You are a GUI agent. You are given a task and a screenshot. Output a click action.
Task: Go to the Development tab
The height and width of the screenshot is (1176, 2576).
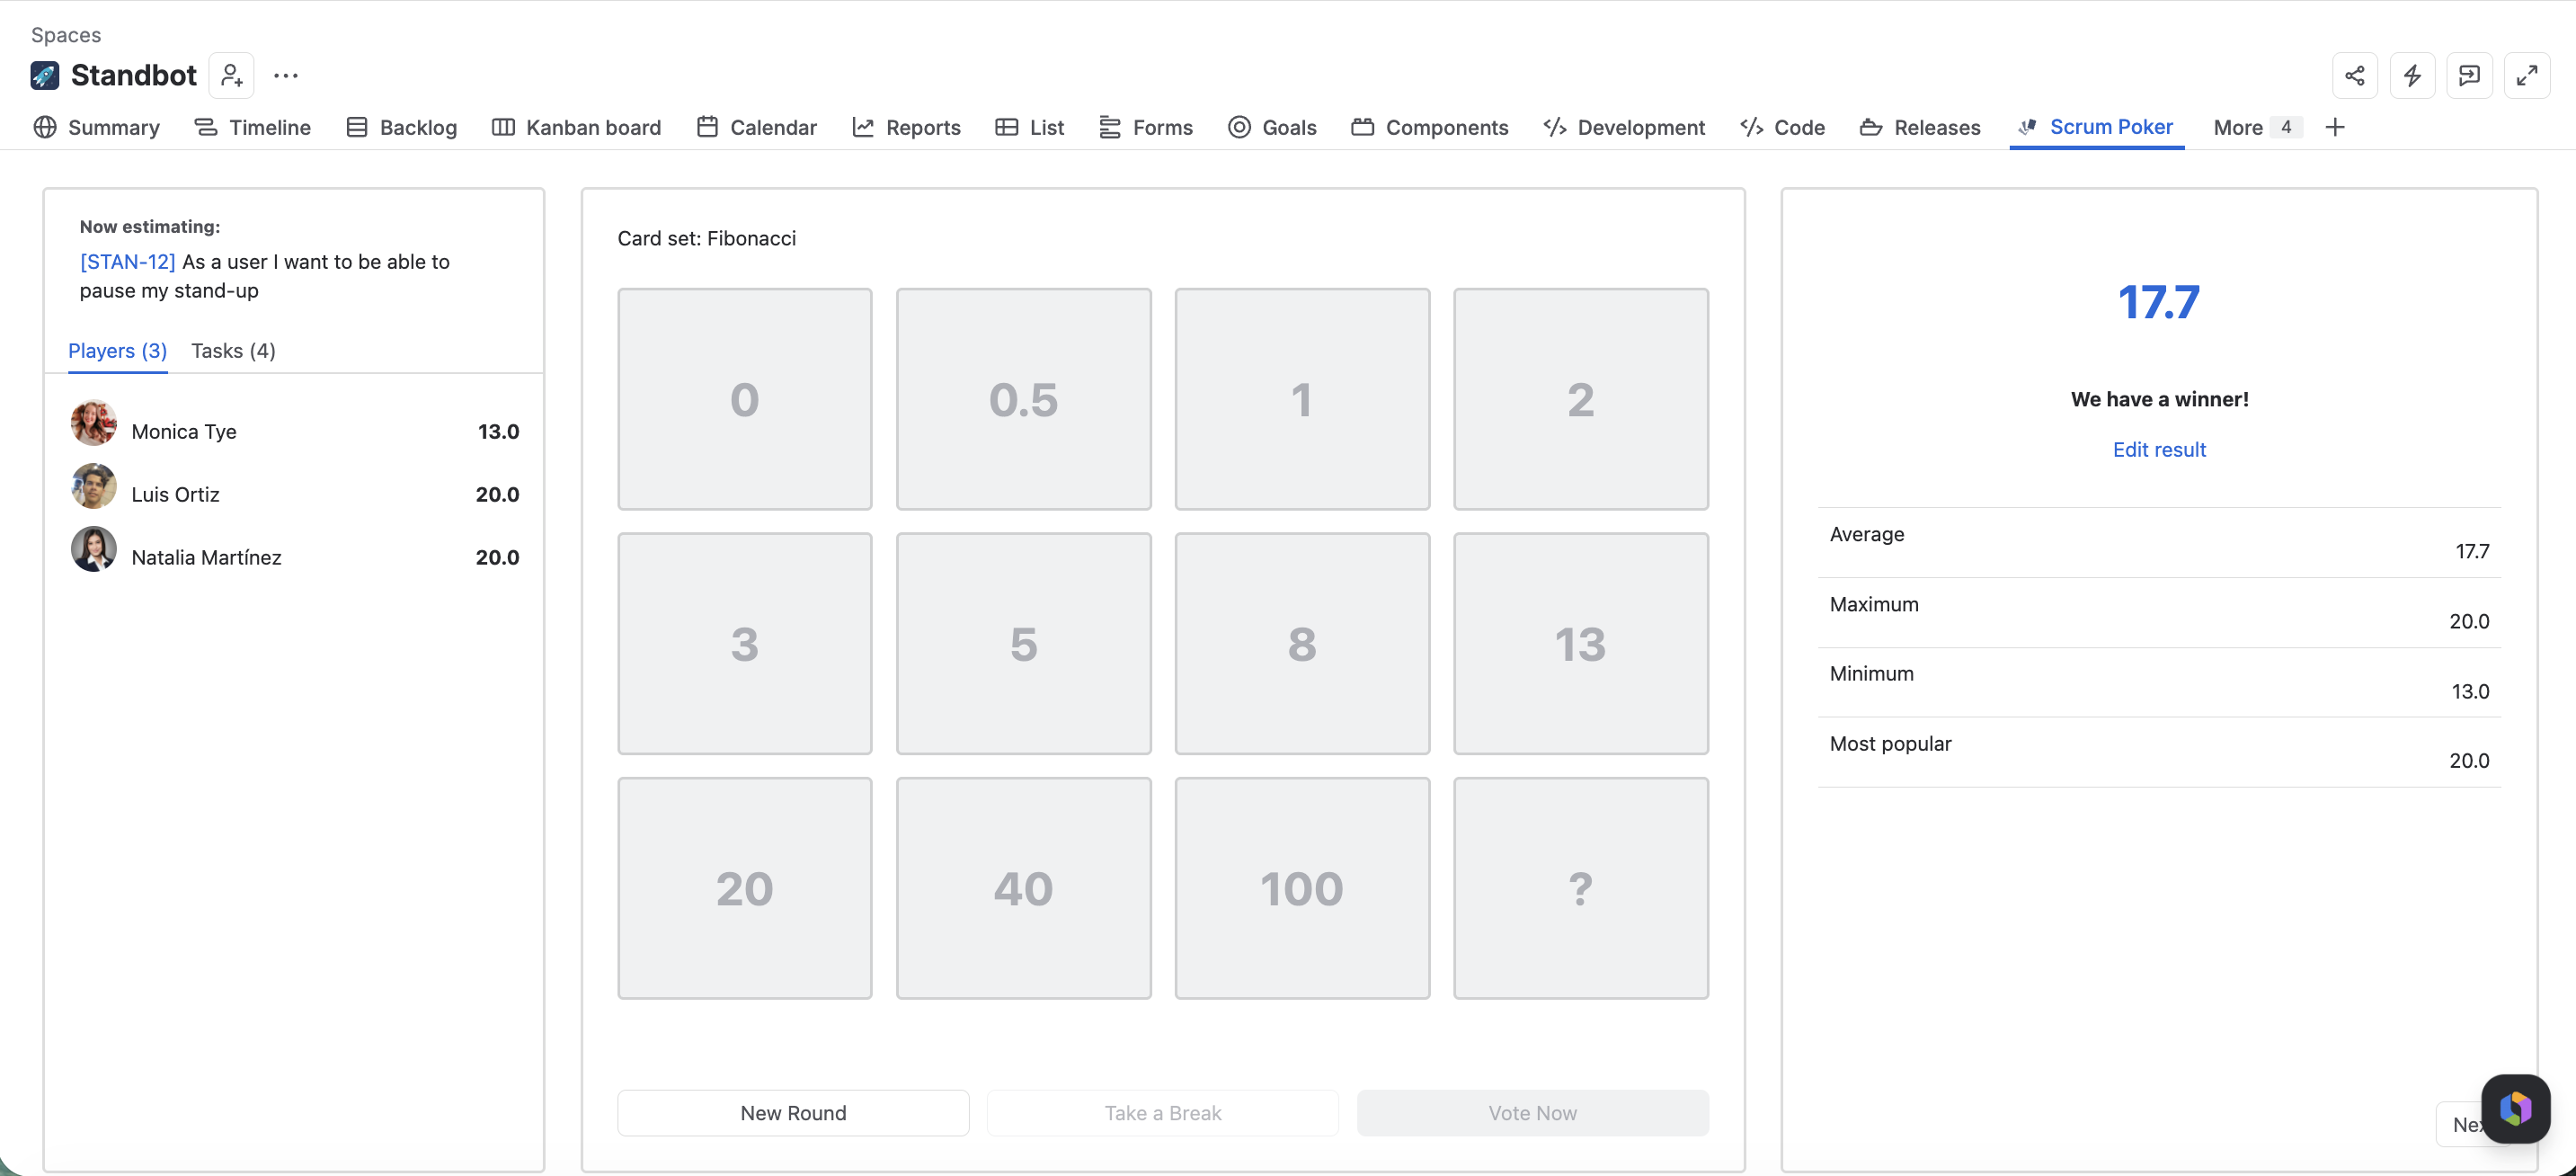pyautogui.click(x=1624, y=127)
